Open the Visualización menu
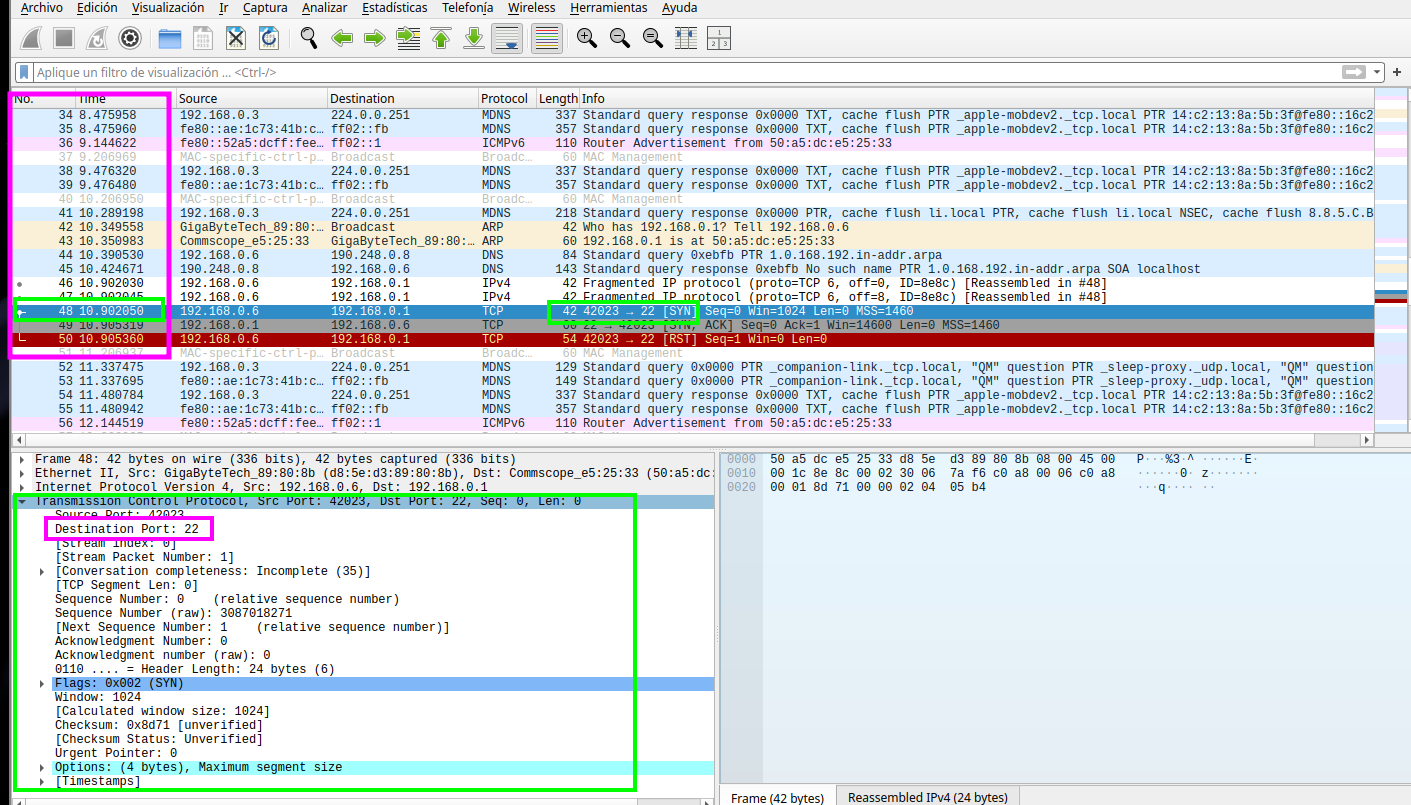This screenshot has height=805, width=1411. click(168, 8)
